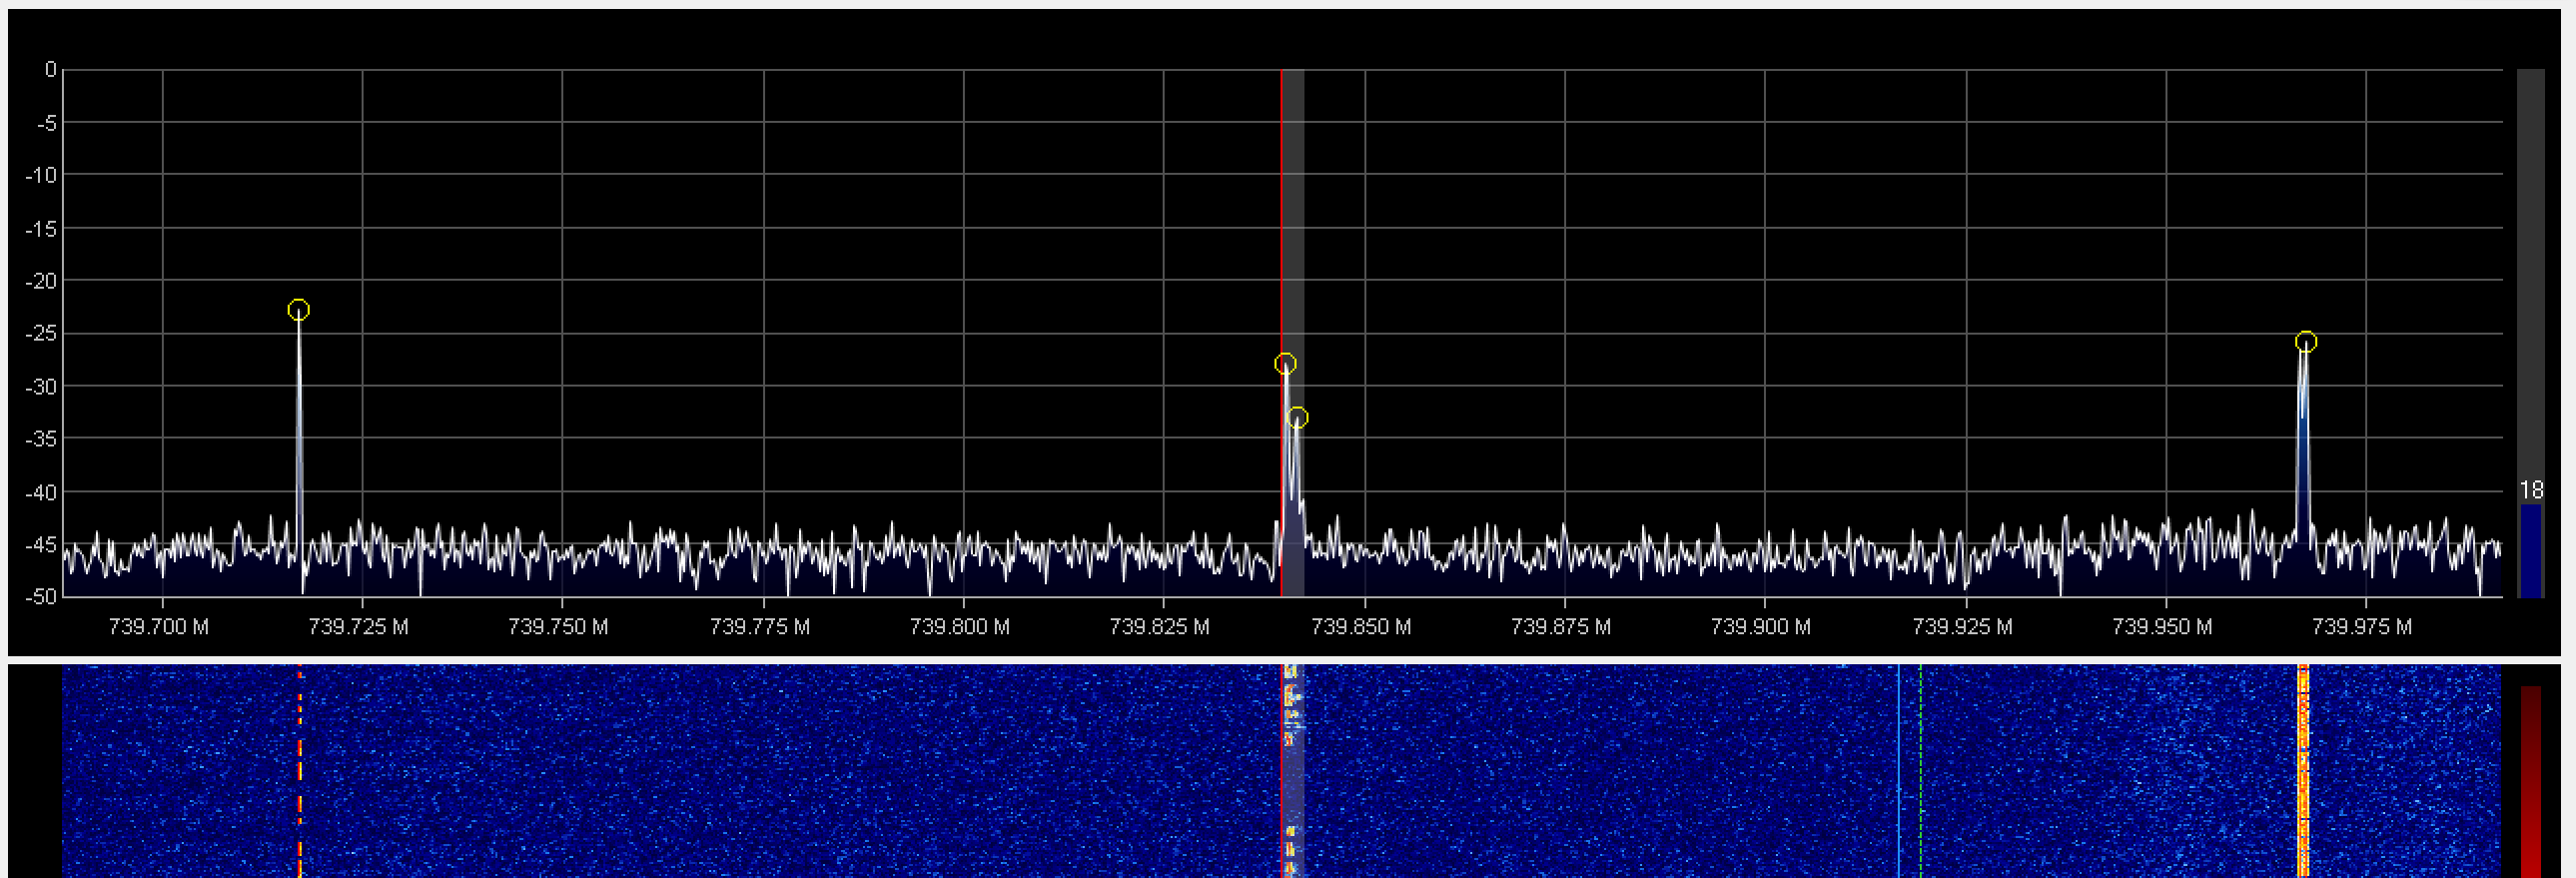Click the 739.925 M frequency label
The width and height of the screenshot is (2576, 878).
[x=1963, y=627]
